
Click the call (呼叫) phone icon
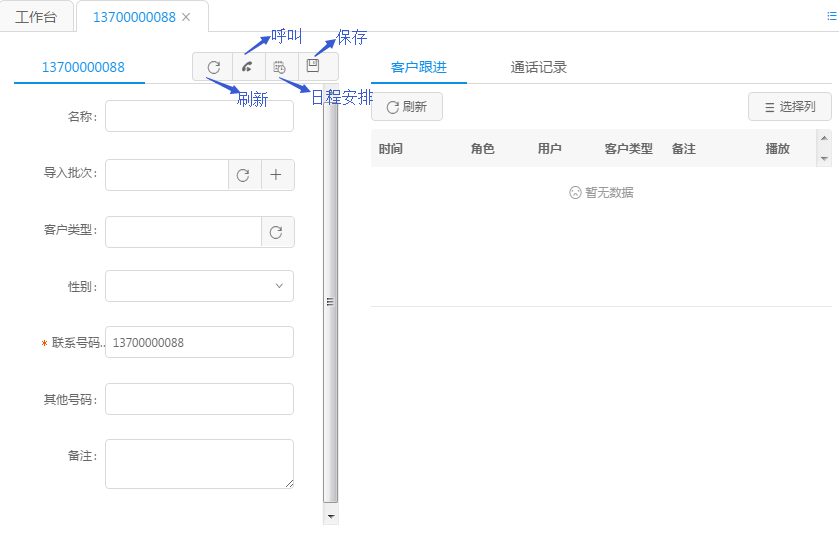[x=247, y=67]
